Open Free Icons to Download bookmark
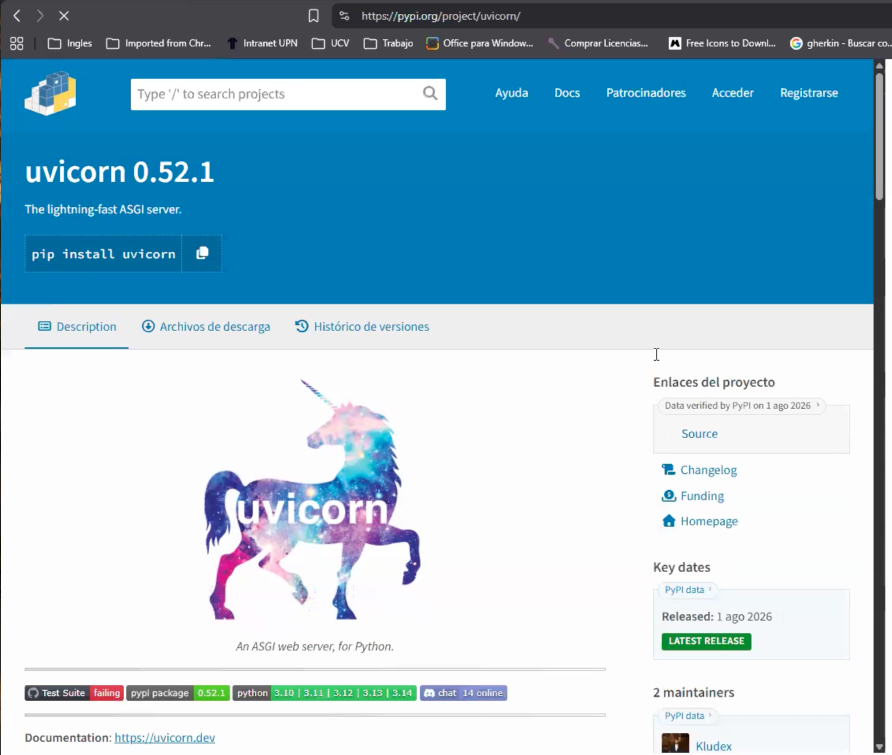Viewport: 892px width, 755px height. (722, 43)
